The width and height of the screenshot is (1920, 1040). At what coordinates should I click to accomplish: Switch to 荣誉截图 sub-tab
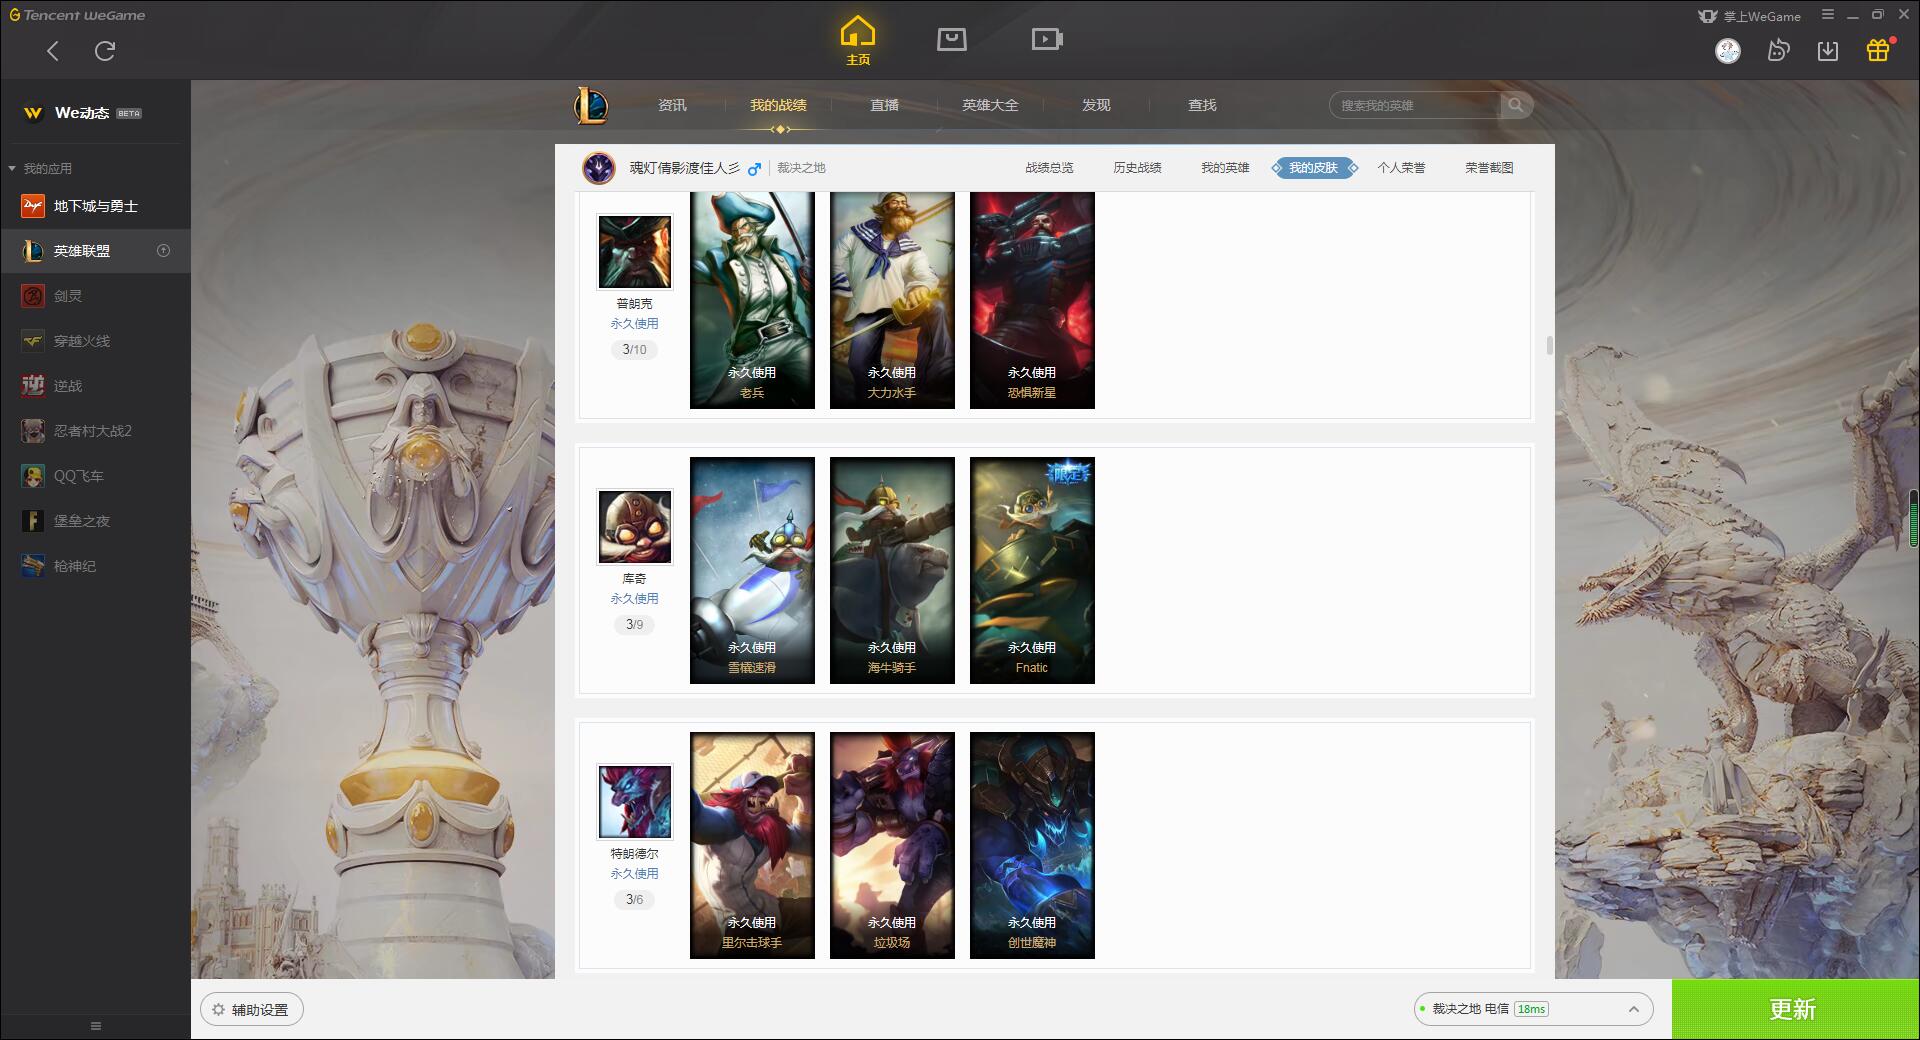click(1489, 168)
